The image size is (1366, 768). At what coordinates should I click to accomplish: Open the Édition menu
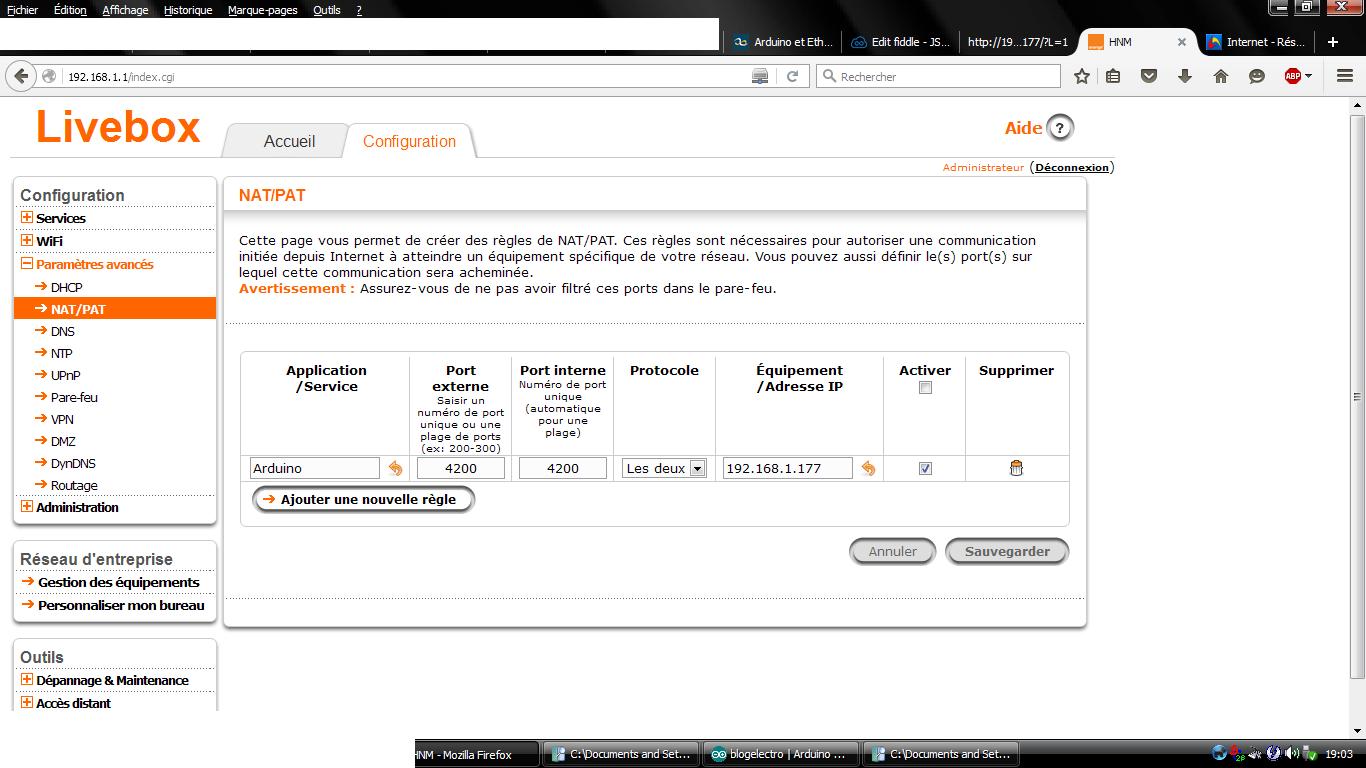pos(70,10)
